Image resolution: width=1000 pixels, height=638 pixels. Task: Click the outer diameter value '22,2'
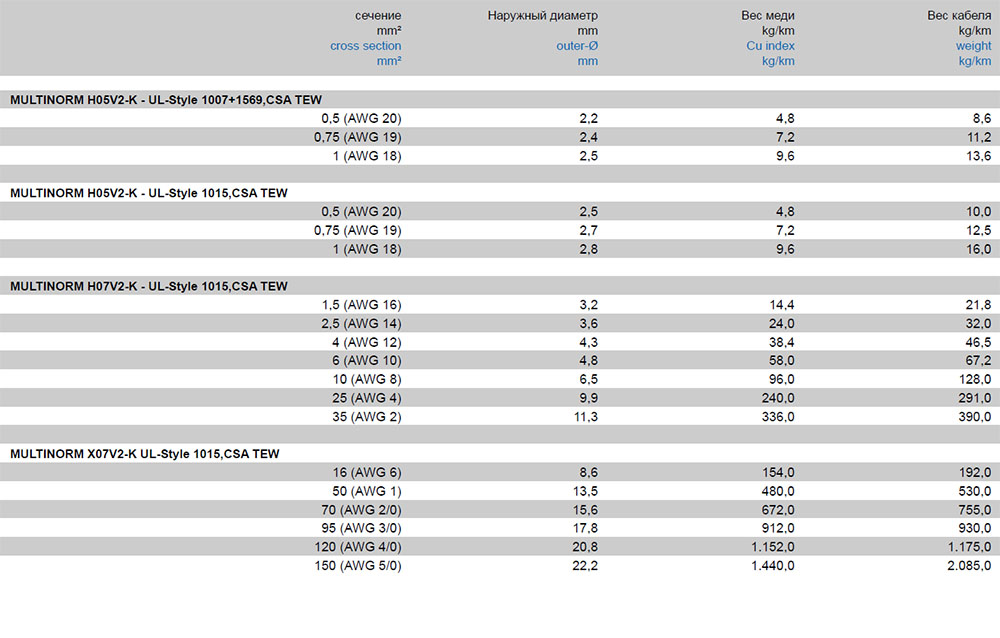click(585, 565)
